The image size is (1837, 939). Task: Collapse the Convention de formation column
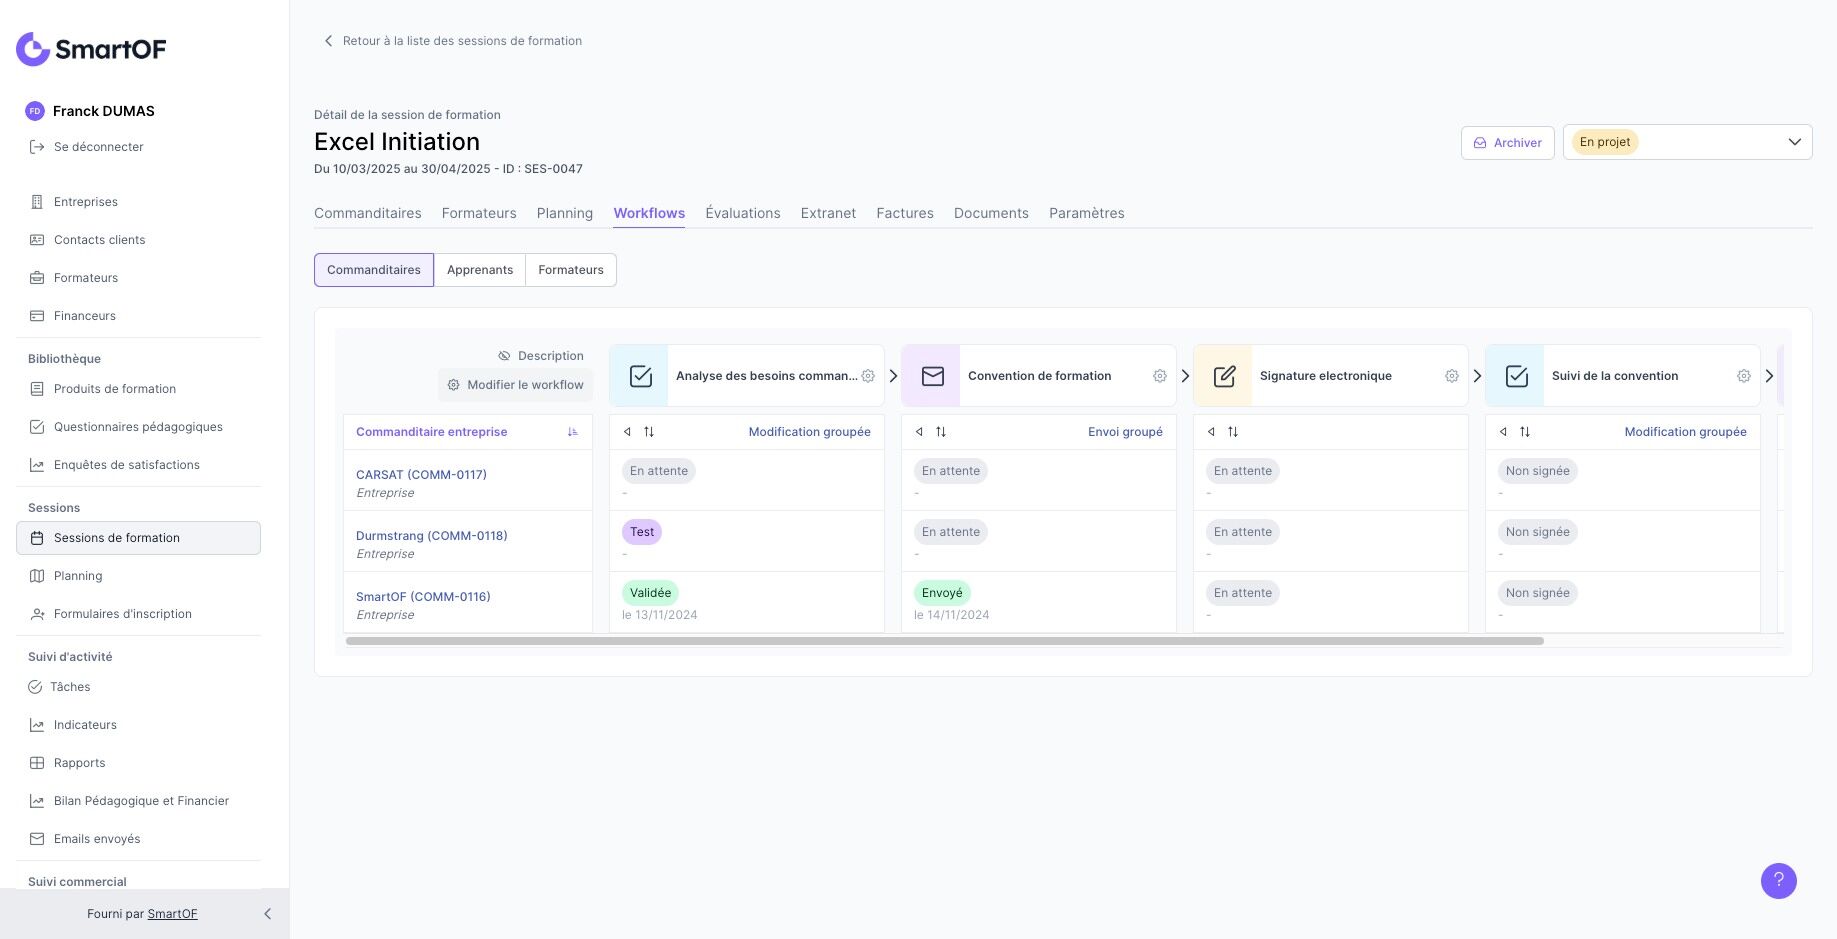(919, 432)
